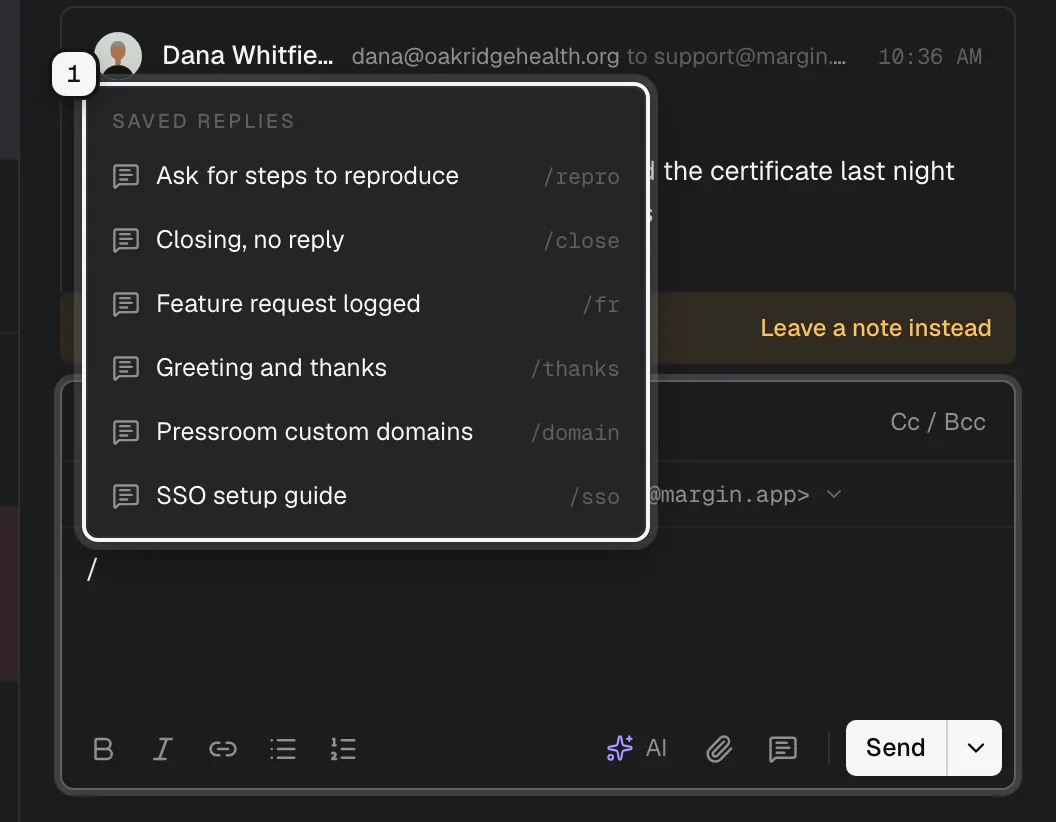
Task: Send the reply
Action: point(896,748)
